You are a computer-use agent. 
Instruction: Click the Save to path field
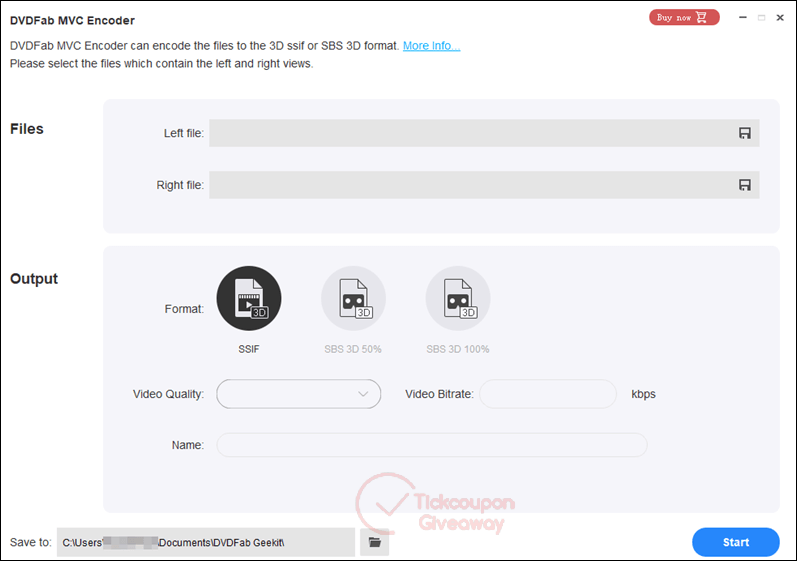(206, 542)
